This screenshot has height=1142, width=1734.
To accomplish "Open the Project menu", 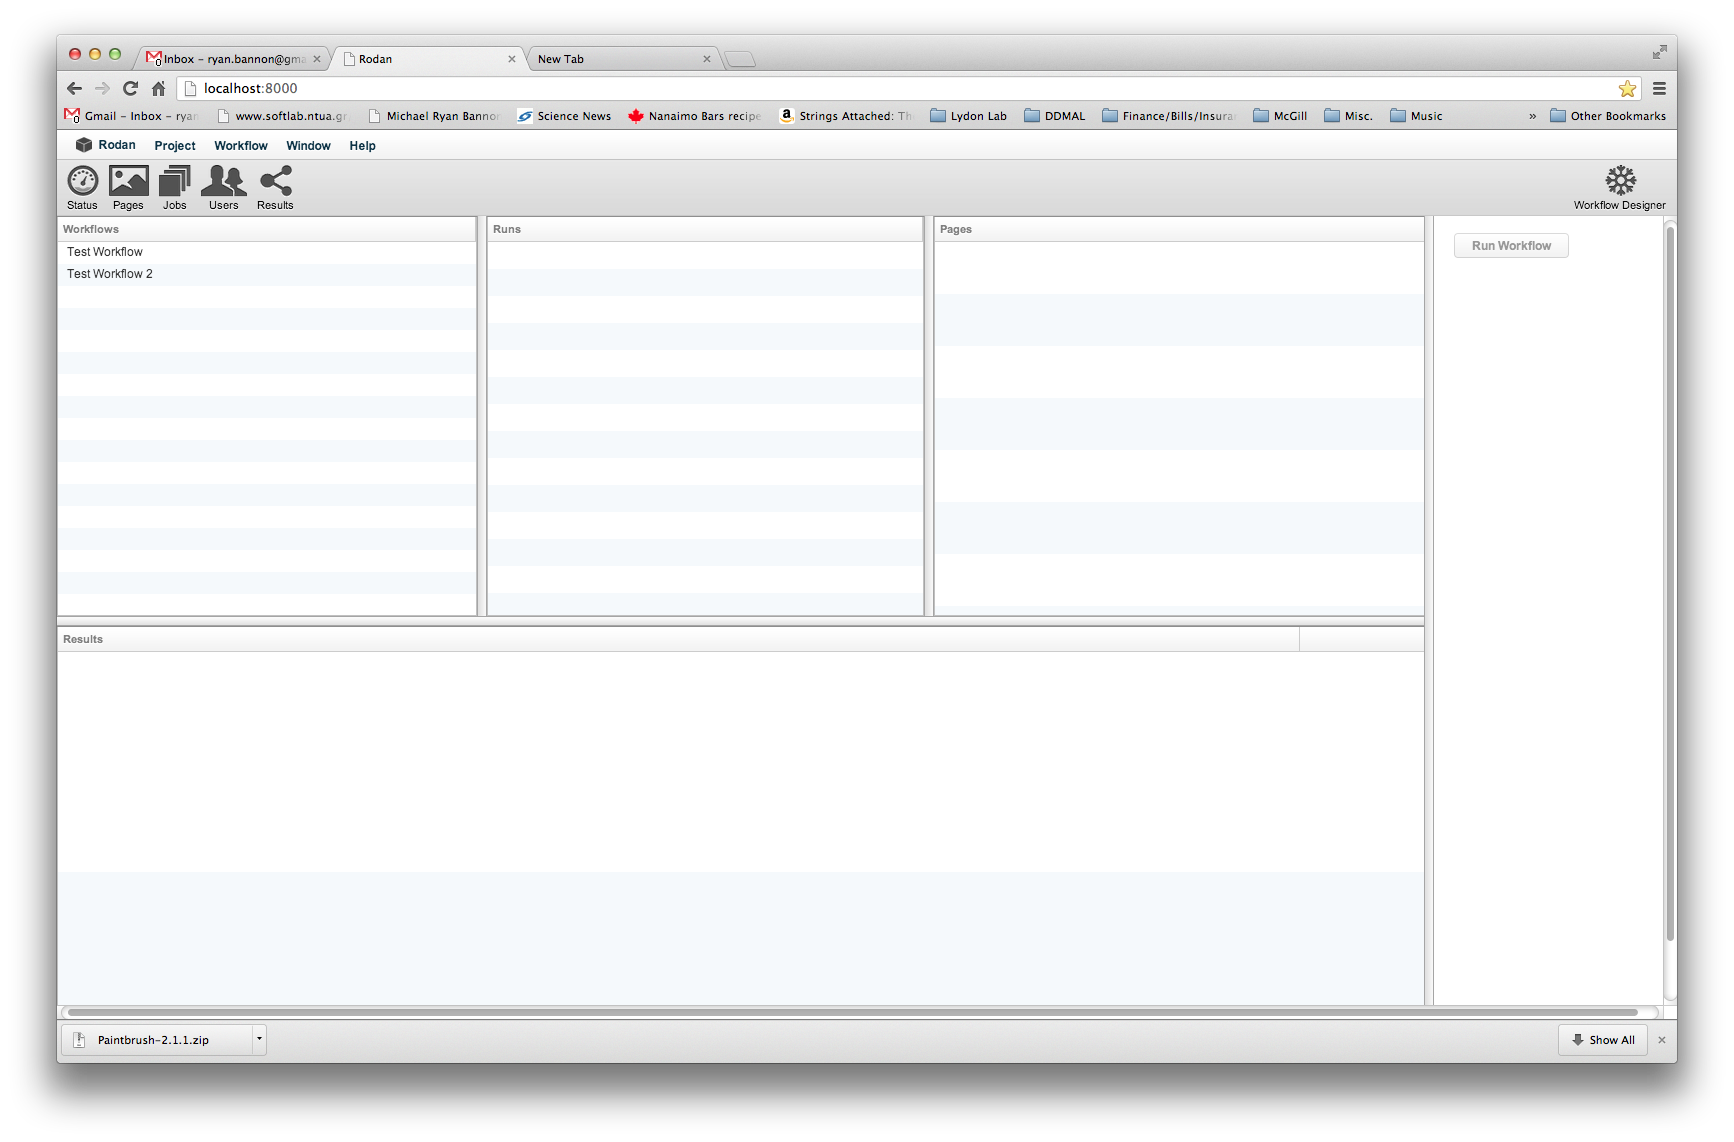I will coord(174,146).
